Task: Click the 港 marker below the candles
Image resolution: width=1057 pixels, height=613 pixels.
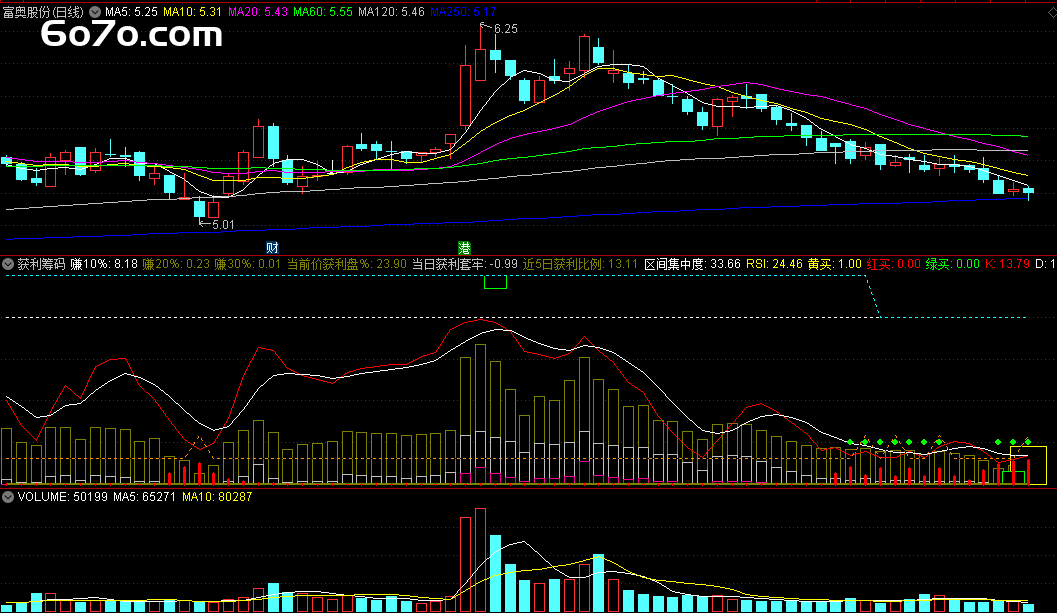Action: [x=464, y=248]
